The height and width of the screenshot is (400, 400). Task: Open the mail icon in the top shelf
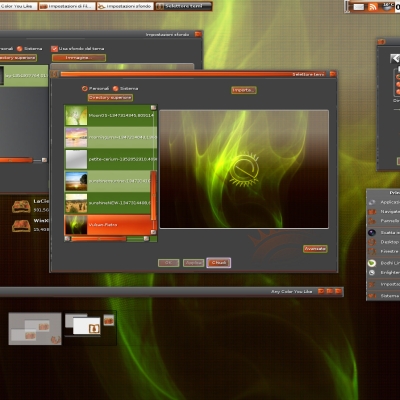tap(359, 7)
